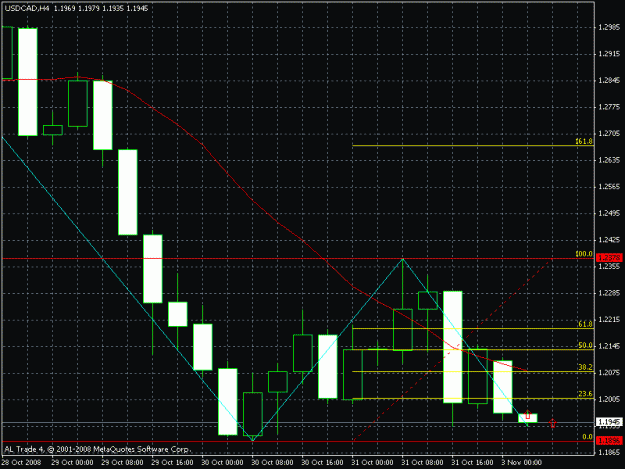Click the 1.2495 price axis label
625x469 pixels.
point(609,213)
